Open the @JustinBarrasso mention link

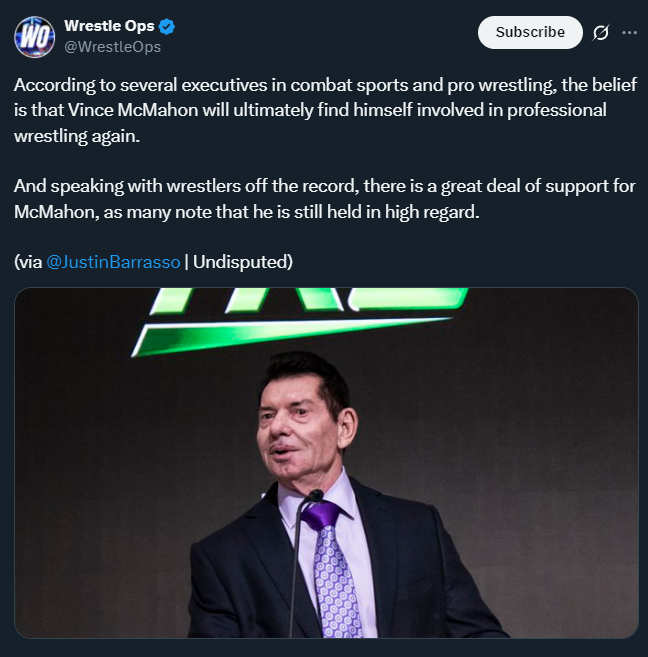coord(113,262)
